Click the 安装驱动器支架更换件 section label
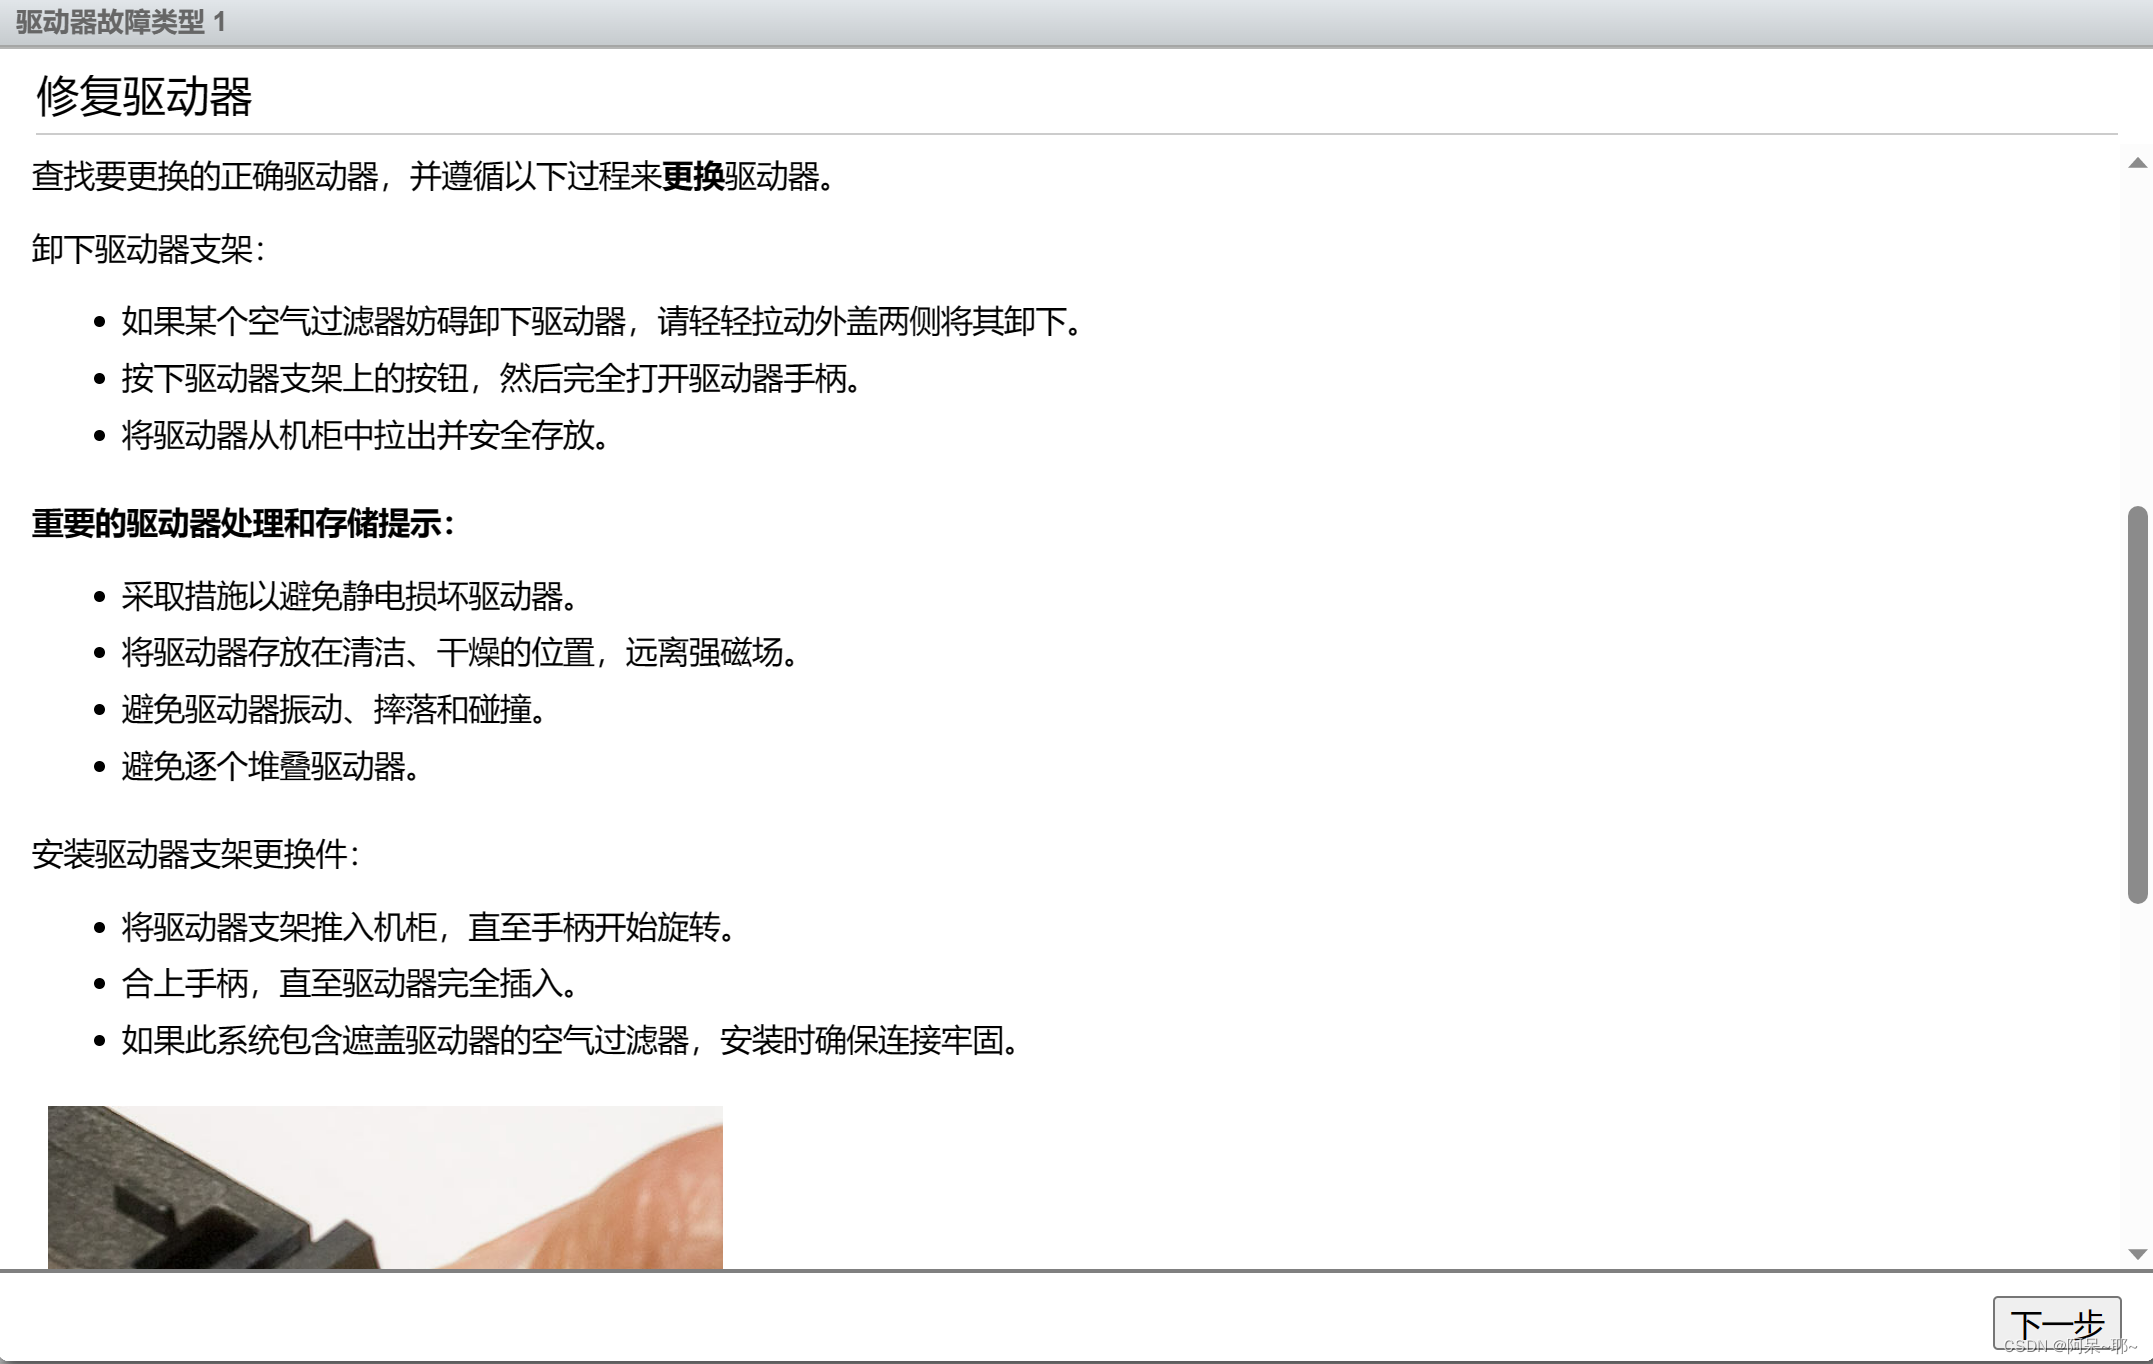Viewport: 2153px width, 1364px height. [x=195, y=855]
